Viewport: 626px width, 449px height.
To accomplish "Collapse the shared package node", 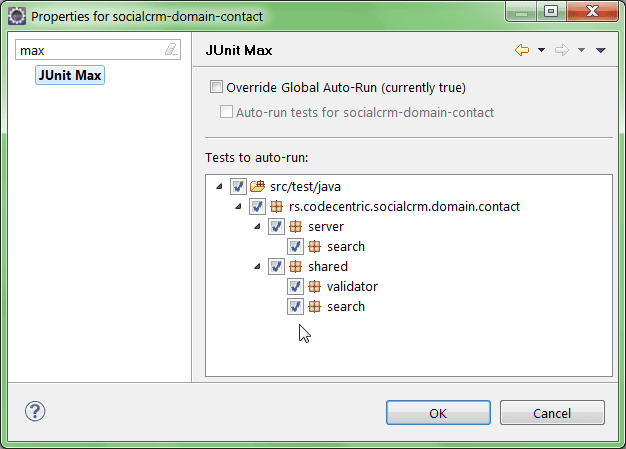I will (x=258, y=267).
